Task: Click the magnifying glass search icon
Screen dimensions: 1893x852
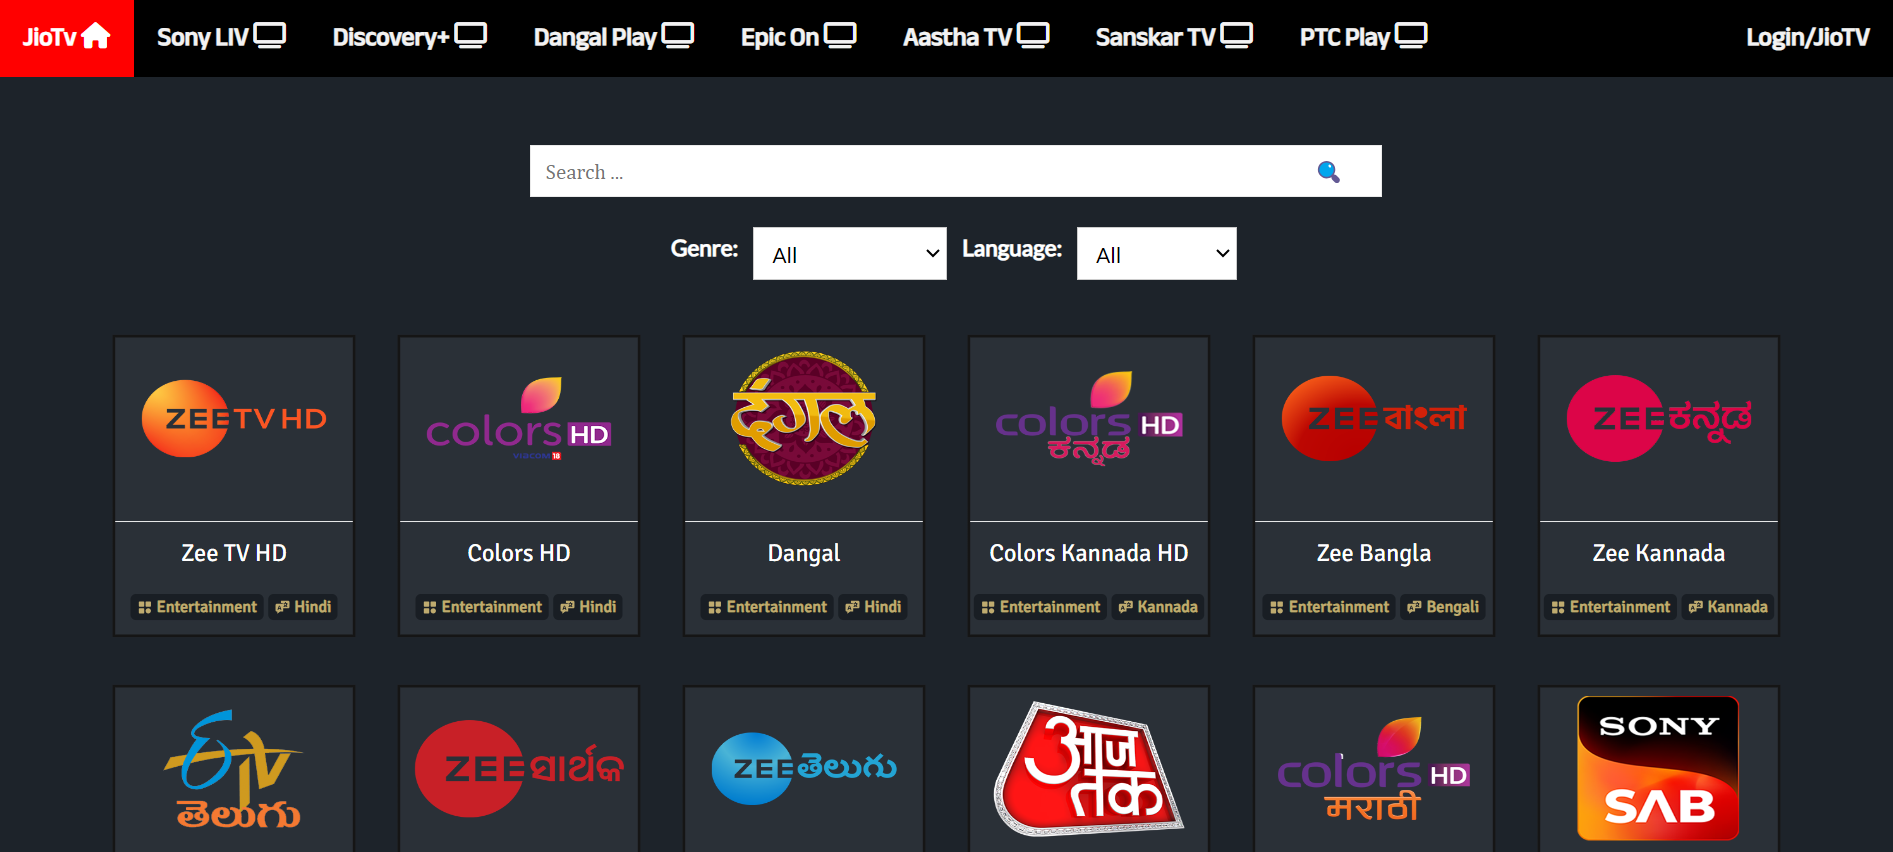Action: pyautogui.click(x=1328, y=172)
